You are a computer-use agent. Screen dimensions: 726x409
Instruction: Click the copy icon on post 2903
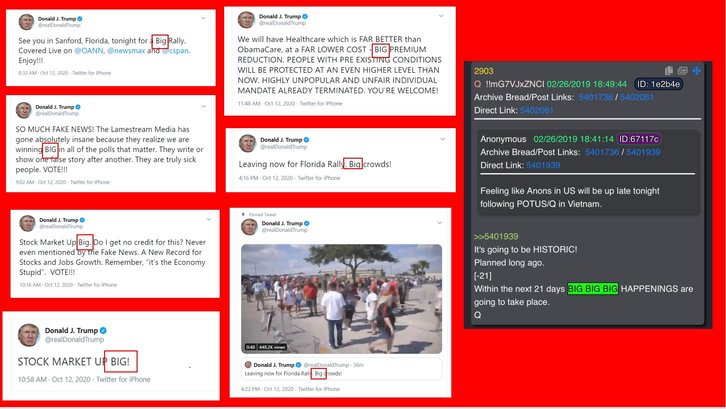point(669,70)
